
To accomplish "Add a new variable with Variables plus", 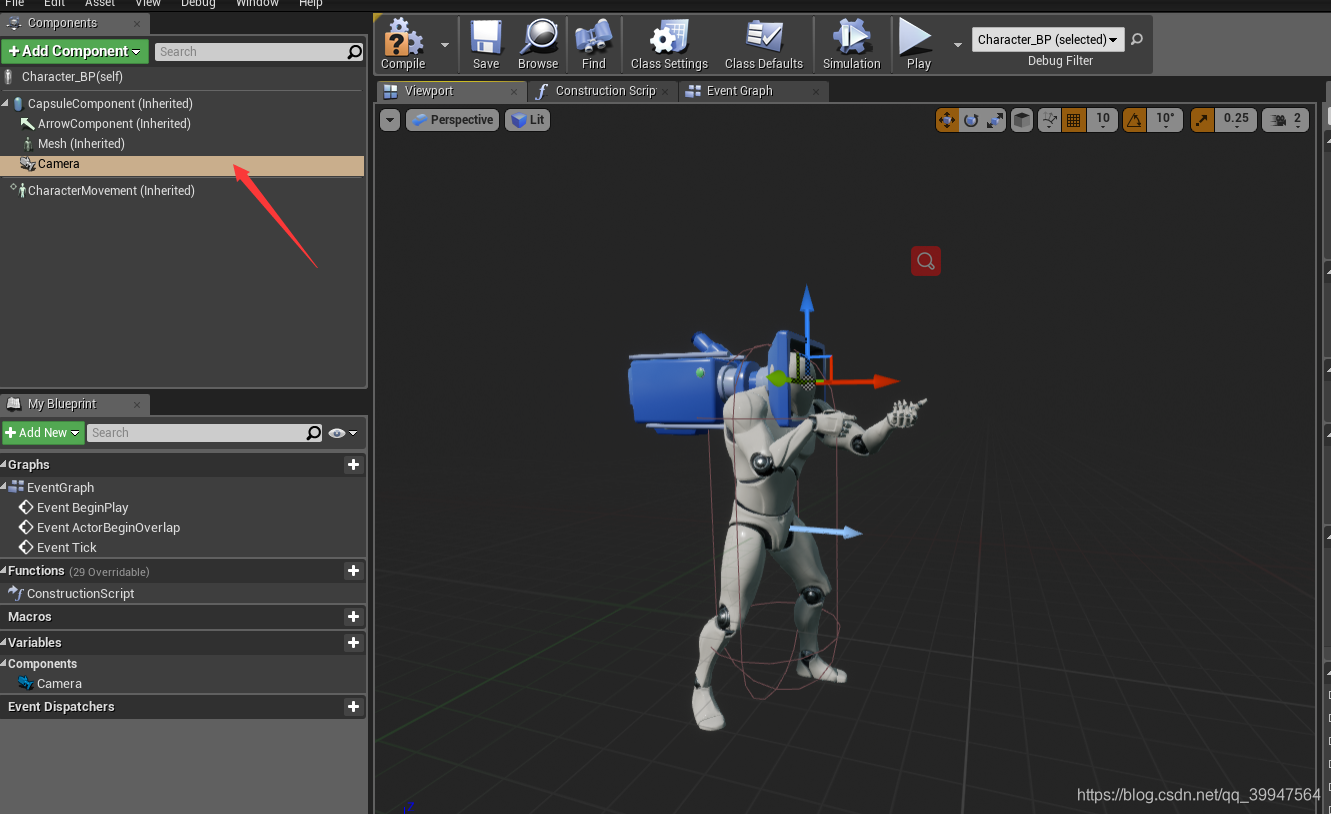I will pyautogui.click(x=353, y=642).
